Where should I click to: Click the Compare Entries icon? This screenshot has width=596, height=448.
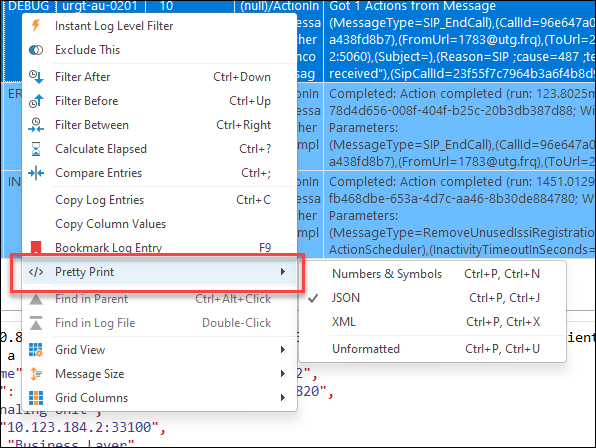pyautogui.click(x=36, y=173)
